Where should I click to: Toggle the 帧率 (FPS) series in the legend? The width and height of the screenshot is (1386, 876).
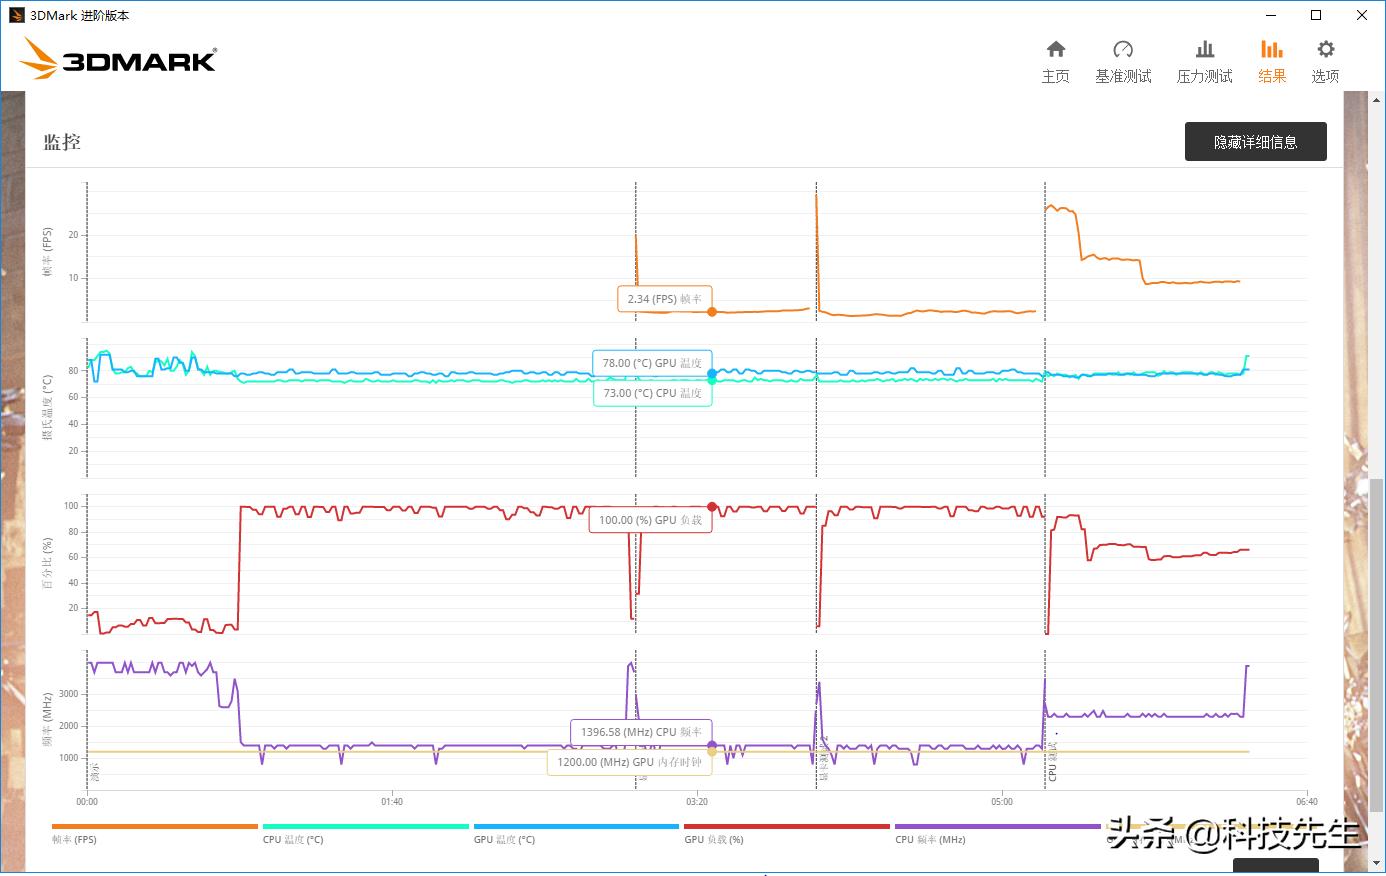154,834
